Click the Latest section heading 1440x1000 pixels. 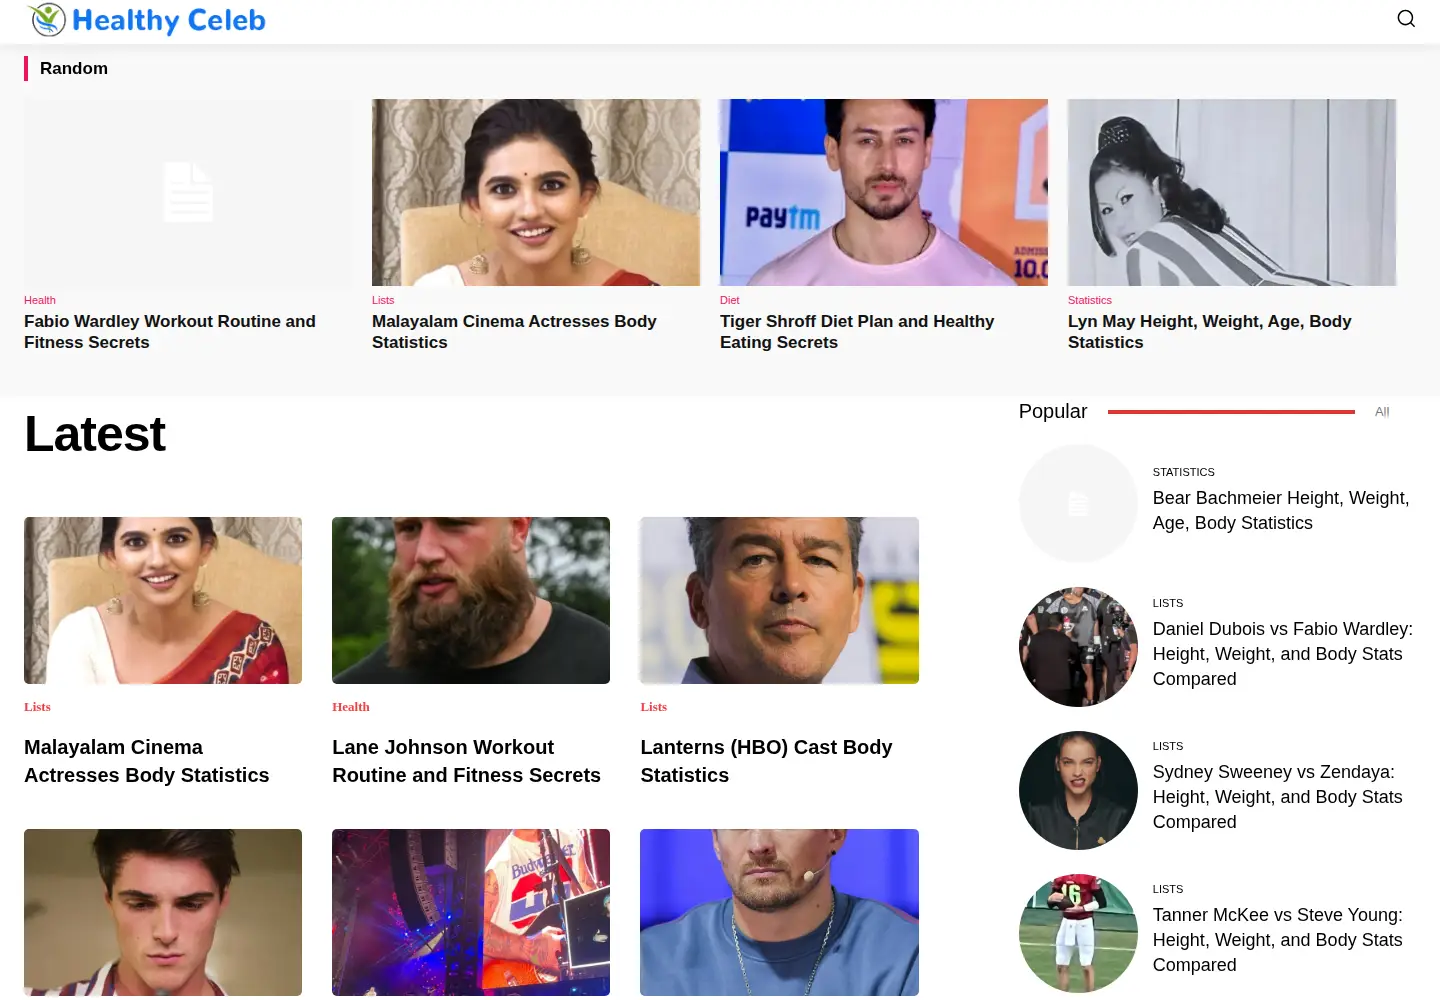tap(95, 434)
